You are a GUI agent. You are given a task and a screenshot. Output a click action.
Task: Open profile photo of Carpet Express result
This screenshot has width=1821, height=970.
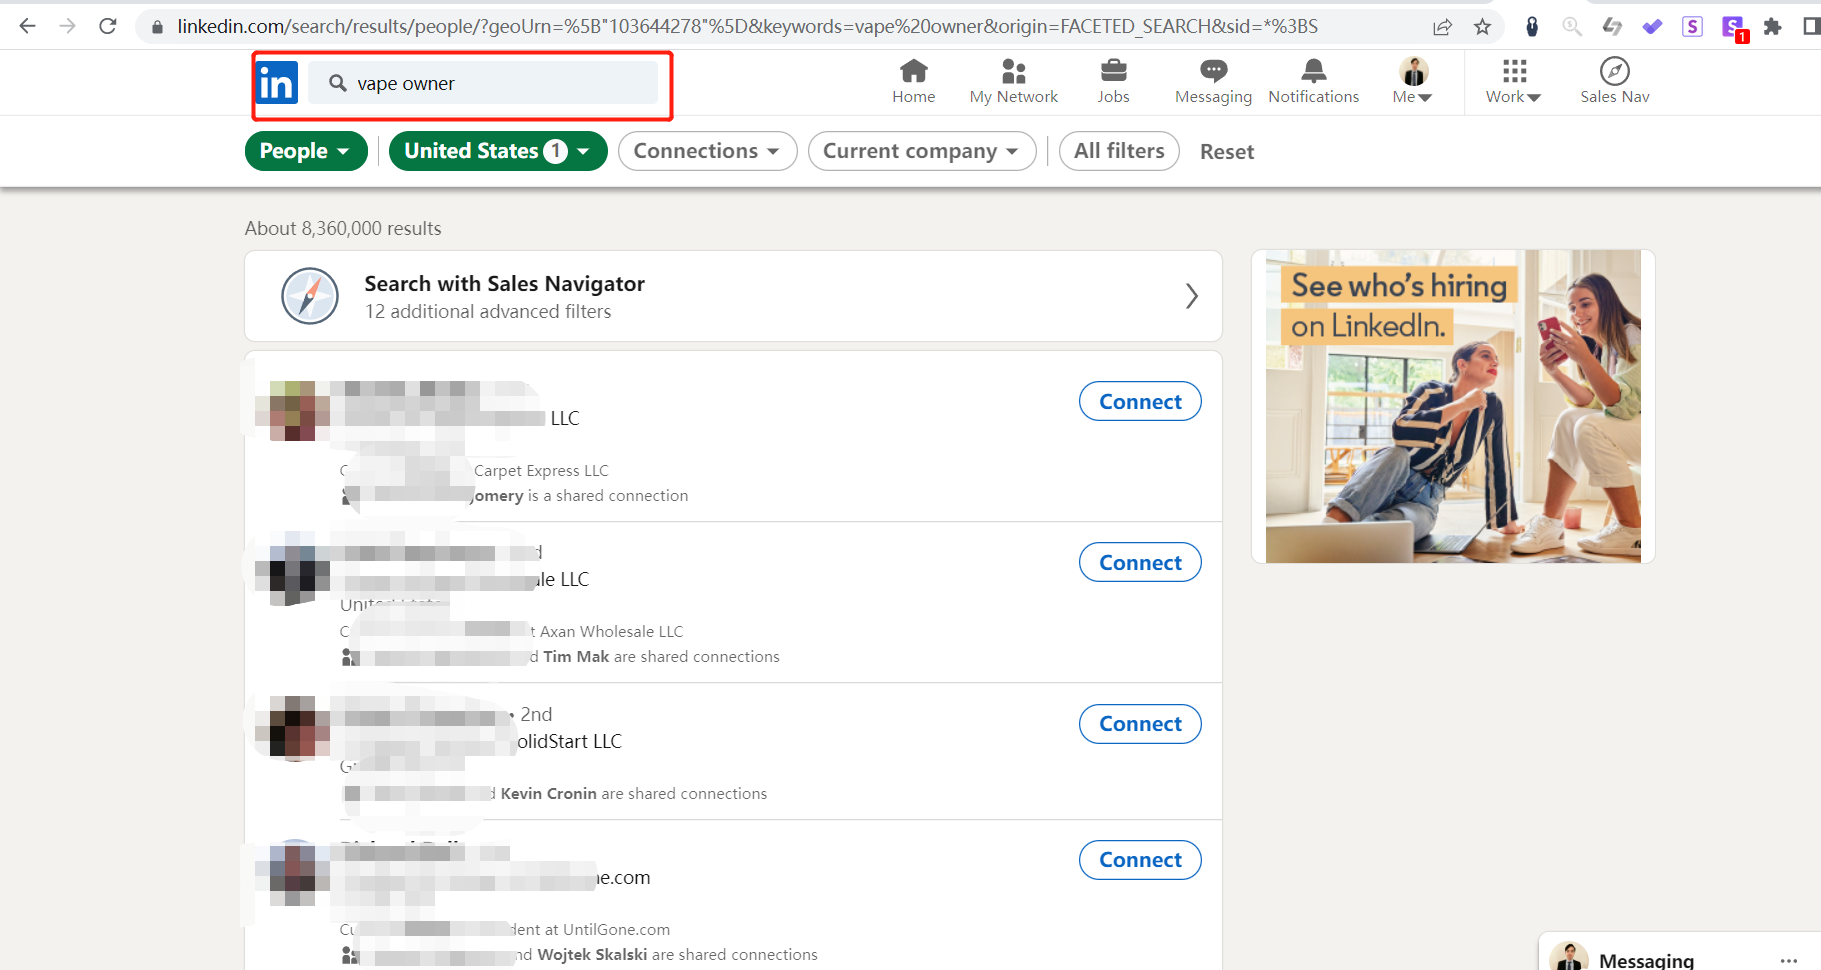(293, 410)
